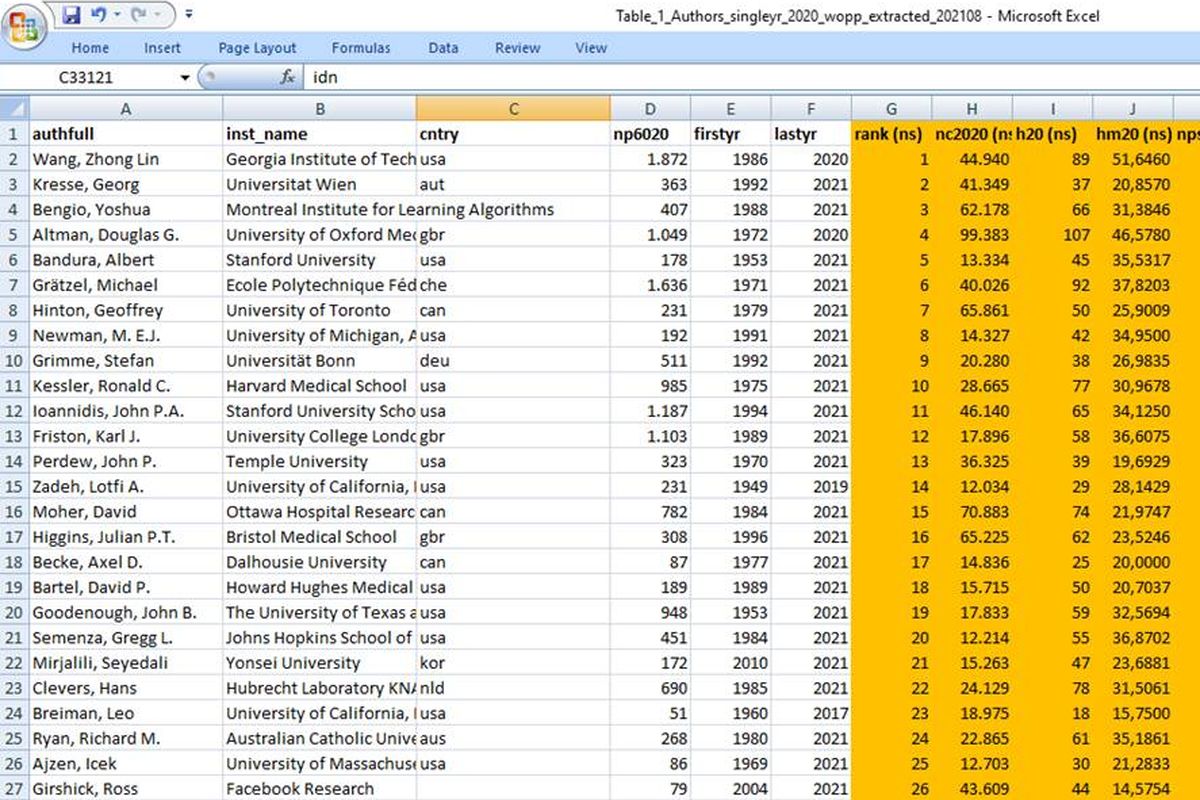
Task: Click the Select All corner button
Action: point(12,107)
